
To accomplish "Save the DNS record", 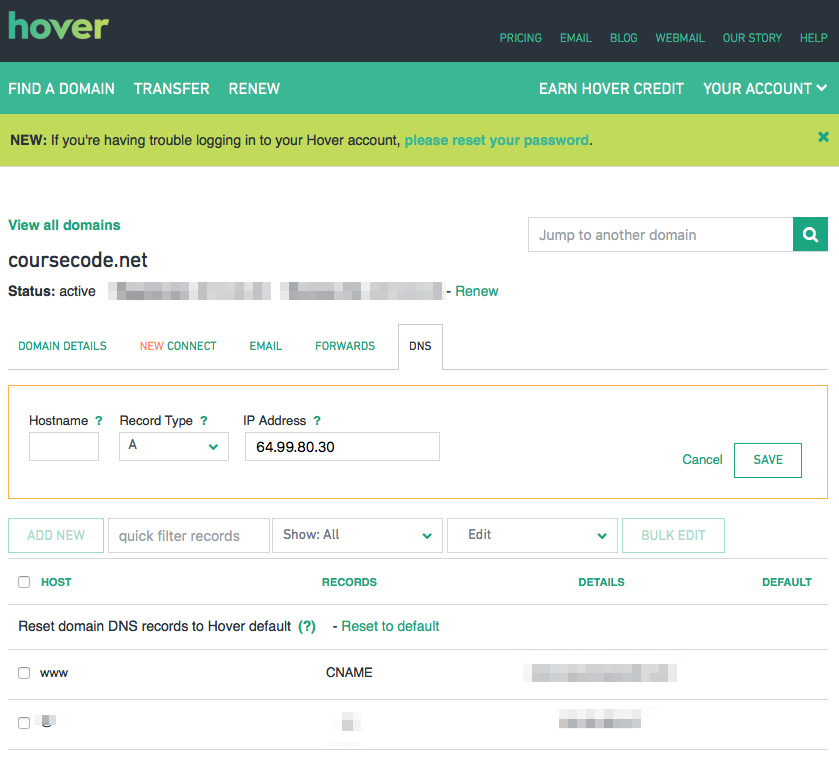I will pyautogui.click(x=768, y=460).
